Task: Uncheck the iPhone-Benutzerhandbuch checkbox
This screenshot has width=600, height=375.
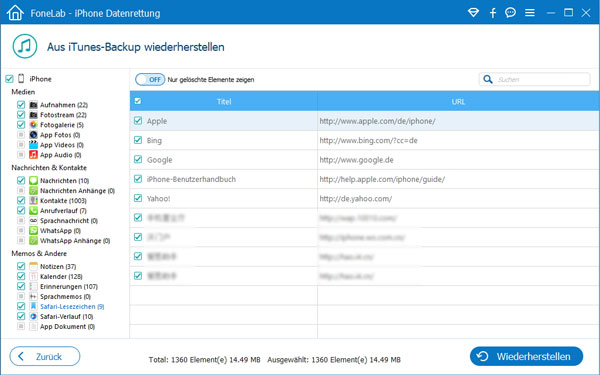Action: click(138, 179)
